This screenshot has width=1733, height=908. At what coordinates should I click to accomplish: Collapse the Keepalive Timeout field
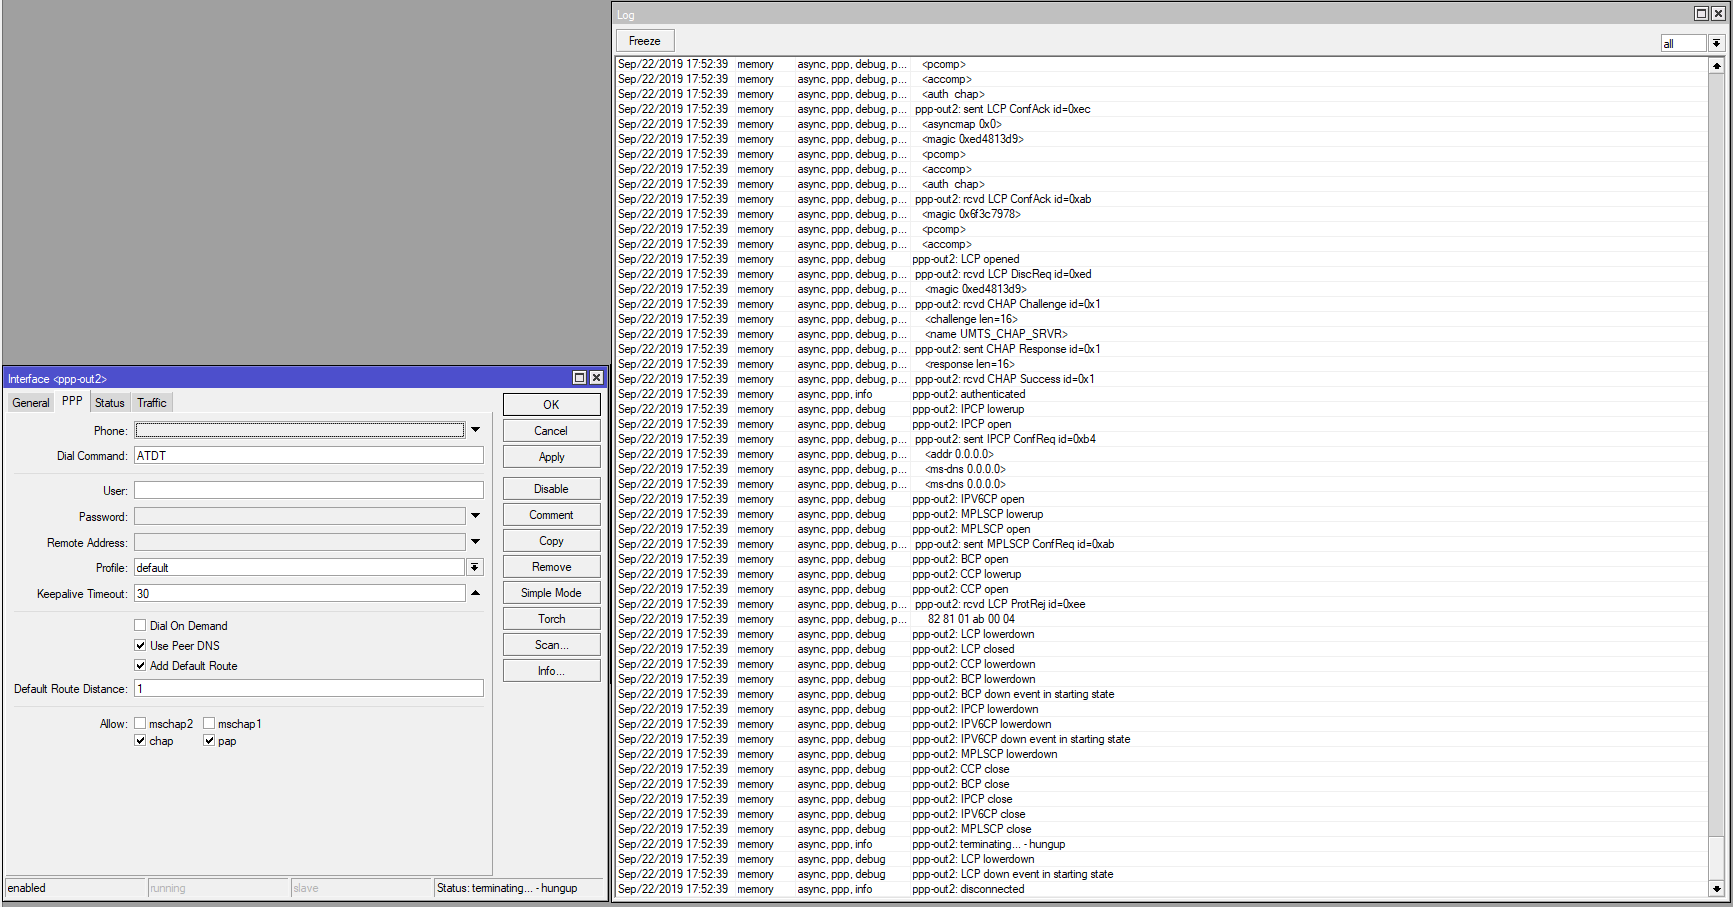476,593
